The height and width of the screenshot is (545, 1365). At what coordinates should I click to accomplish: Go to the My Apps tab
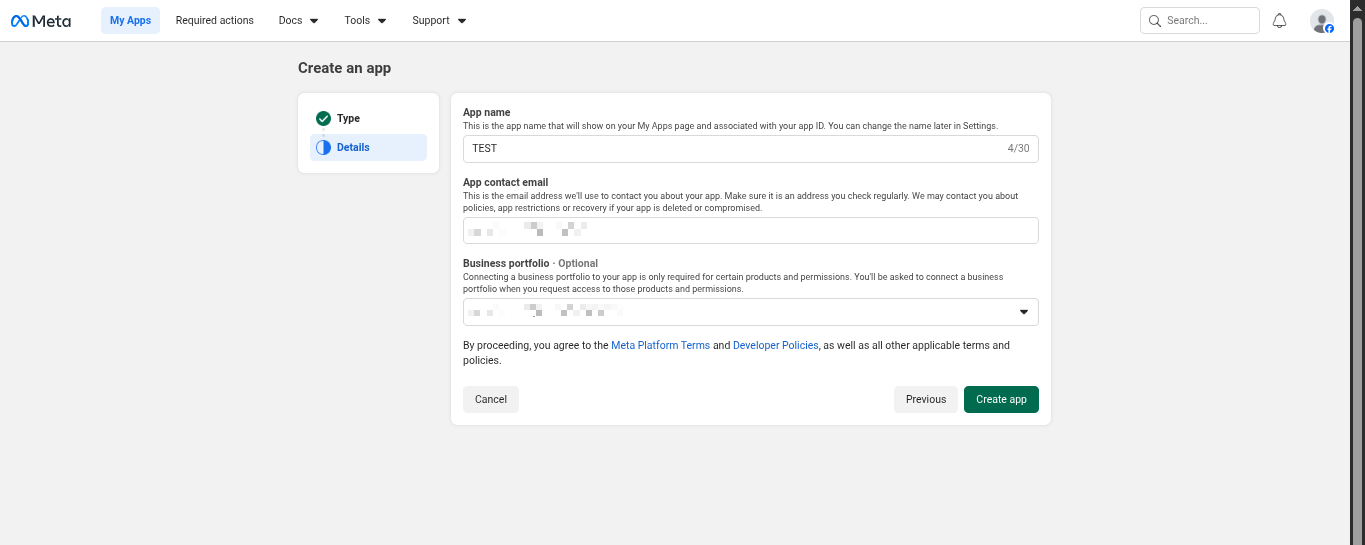(x=130, y=21)
